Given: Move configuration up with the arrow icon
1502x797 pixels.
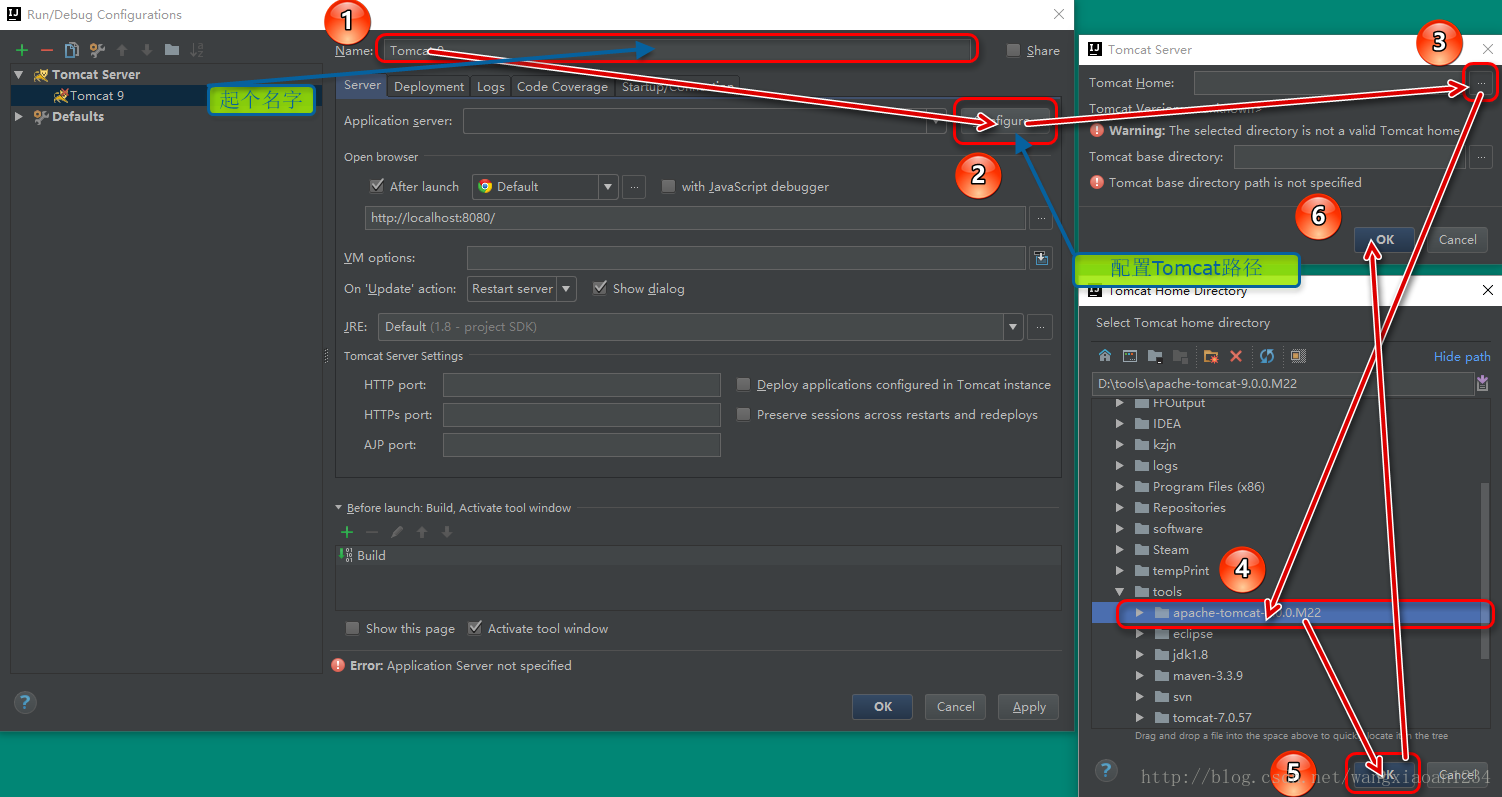Looking at the screenshot, I should click(122, 50).
